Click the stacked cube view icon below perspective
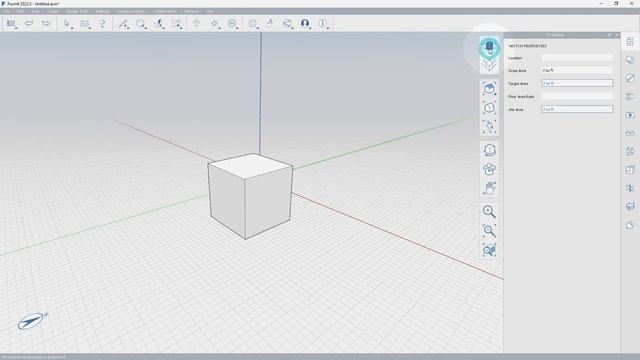This screenshot has width=640, height=360. click(489, 65)
